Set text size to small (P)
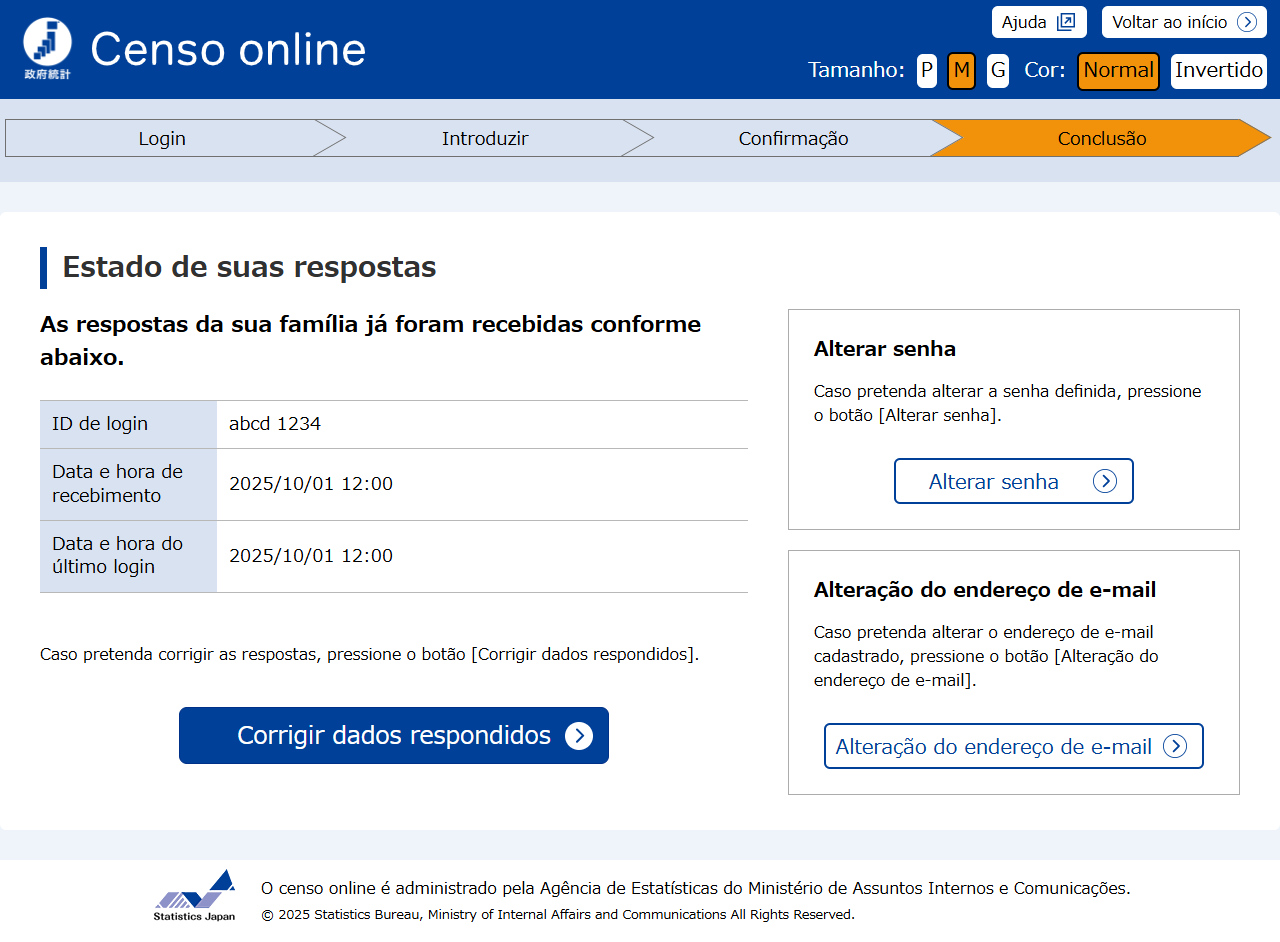Viewport: 1280px width, 942px height. pos(927,70)
